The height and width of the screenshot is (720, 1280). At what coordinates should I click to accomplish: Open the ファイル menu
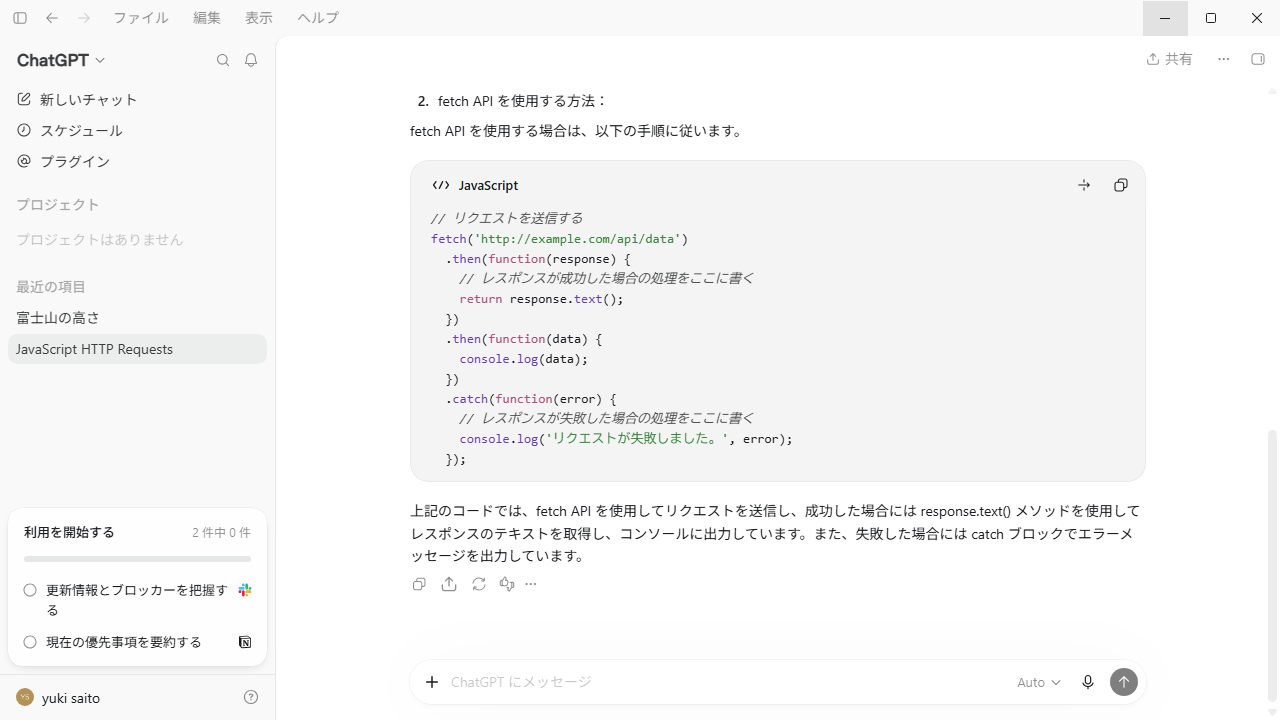tap(141, 18)
